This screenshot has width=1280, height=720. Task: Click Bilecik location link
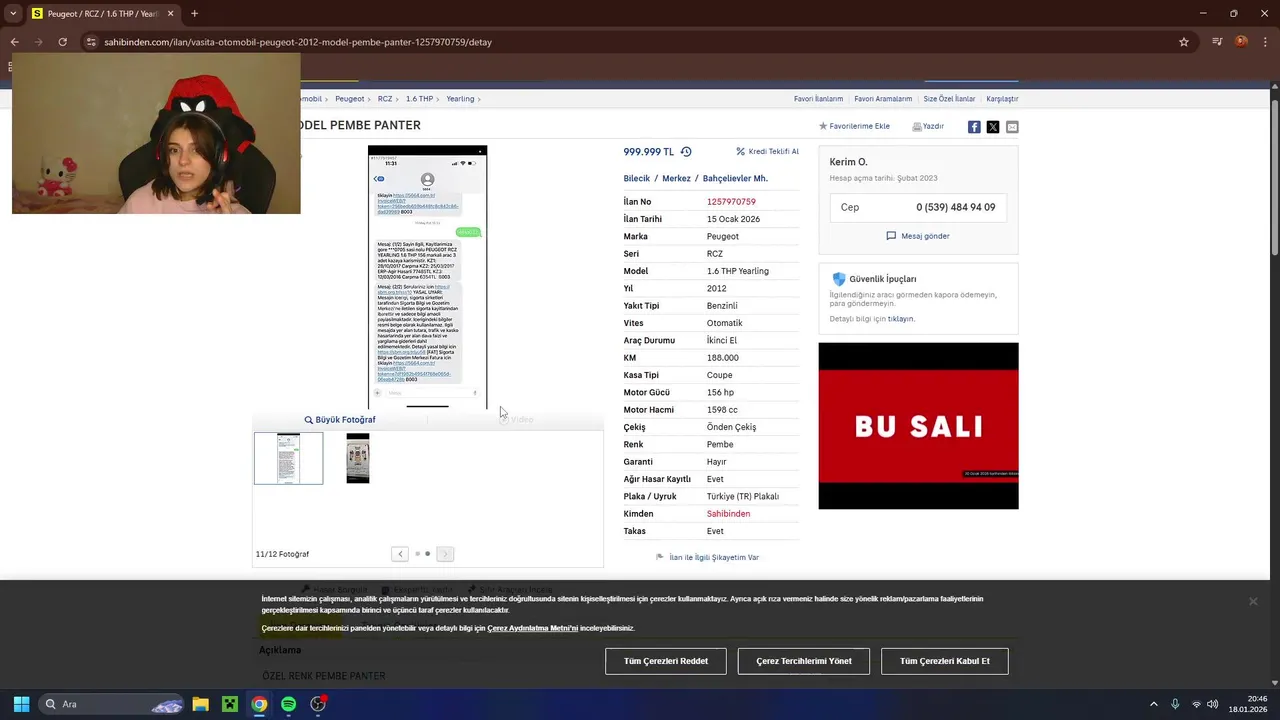[637, 179]
